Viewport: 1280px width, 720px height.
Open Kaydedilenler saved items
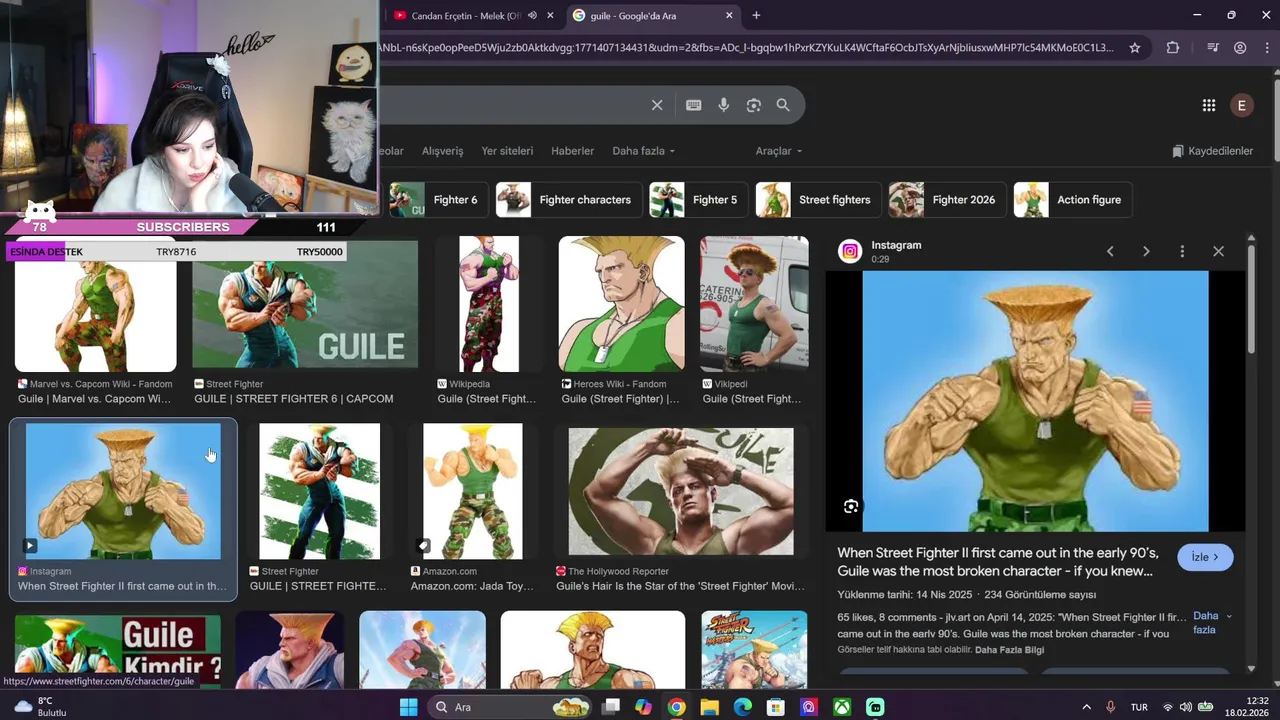point(1212,151)
